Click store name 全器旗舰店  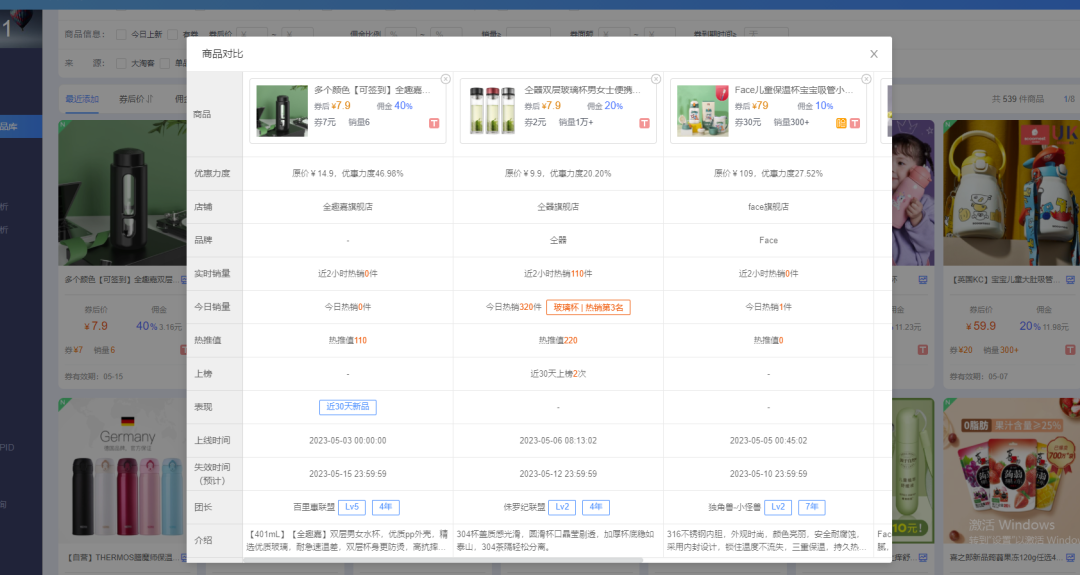point(558,207)
